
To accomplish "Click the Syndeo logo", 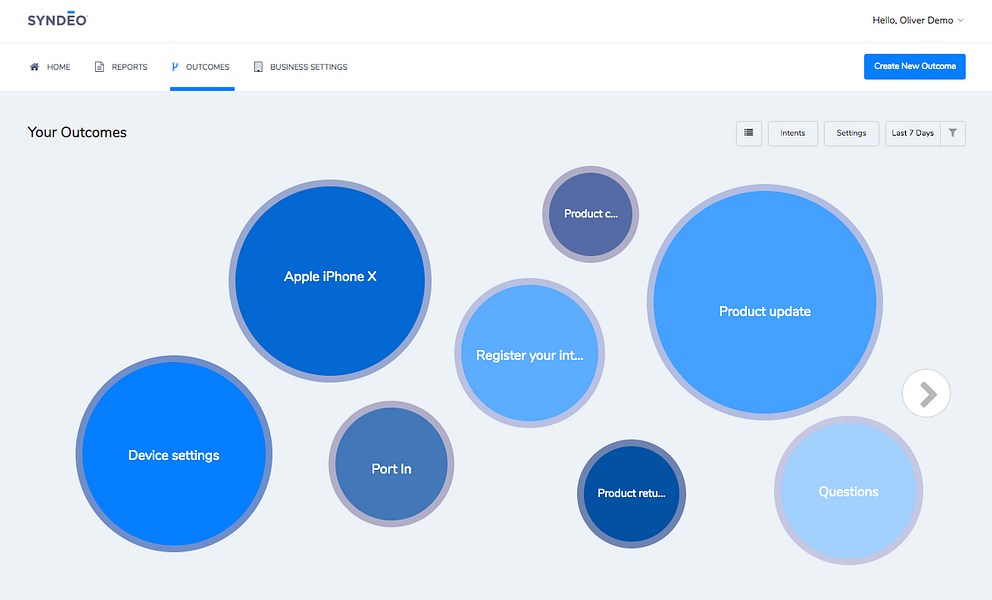I will pos(58,19).
